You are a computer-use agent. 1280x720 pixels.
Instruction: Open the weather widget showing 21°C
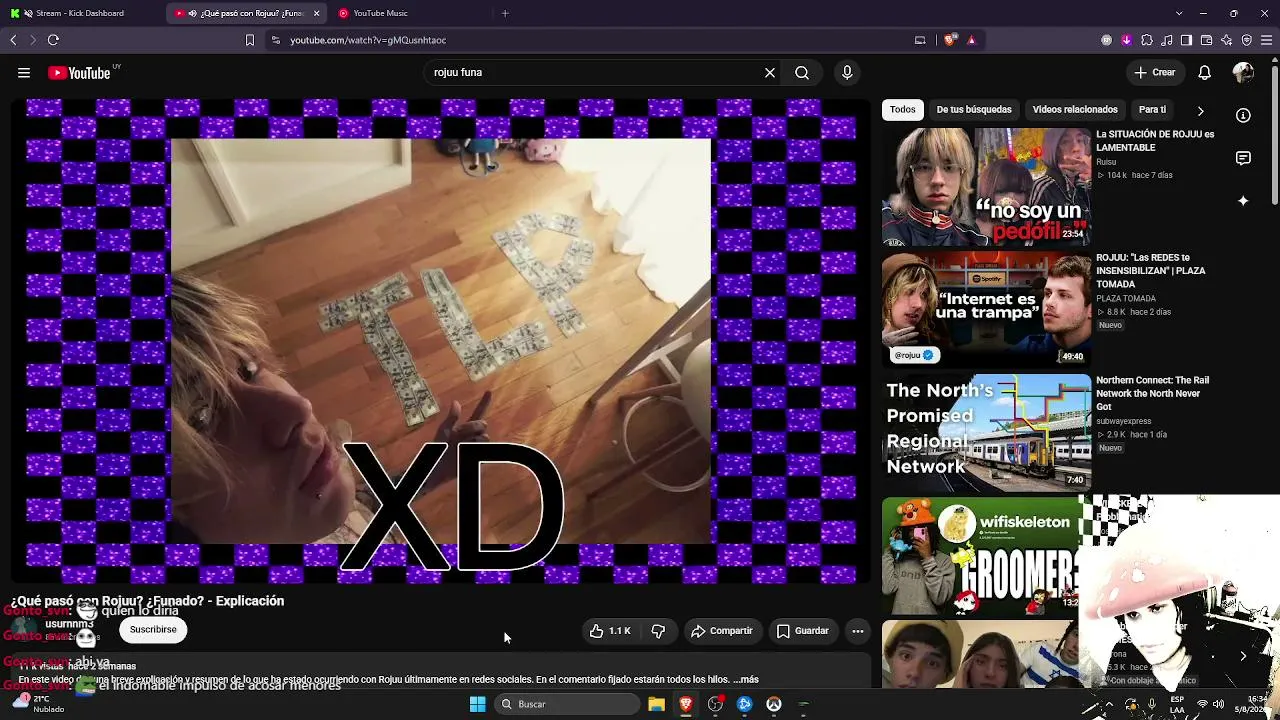[x=36, y=704]
